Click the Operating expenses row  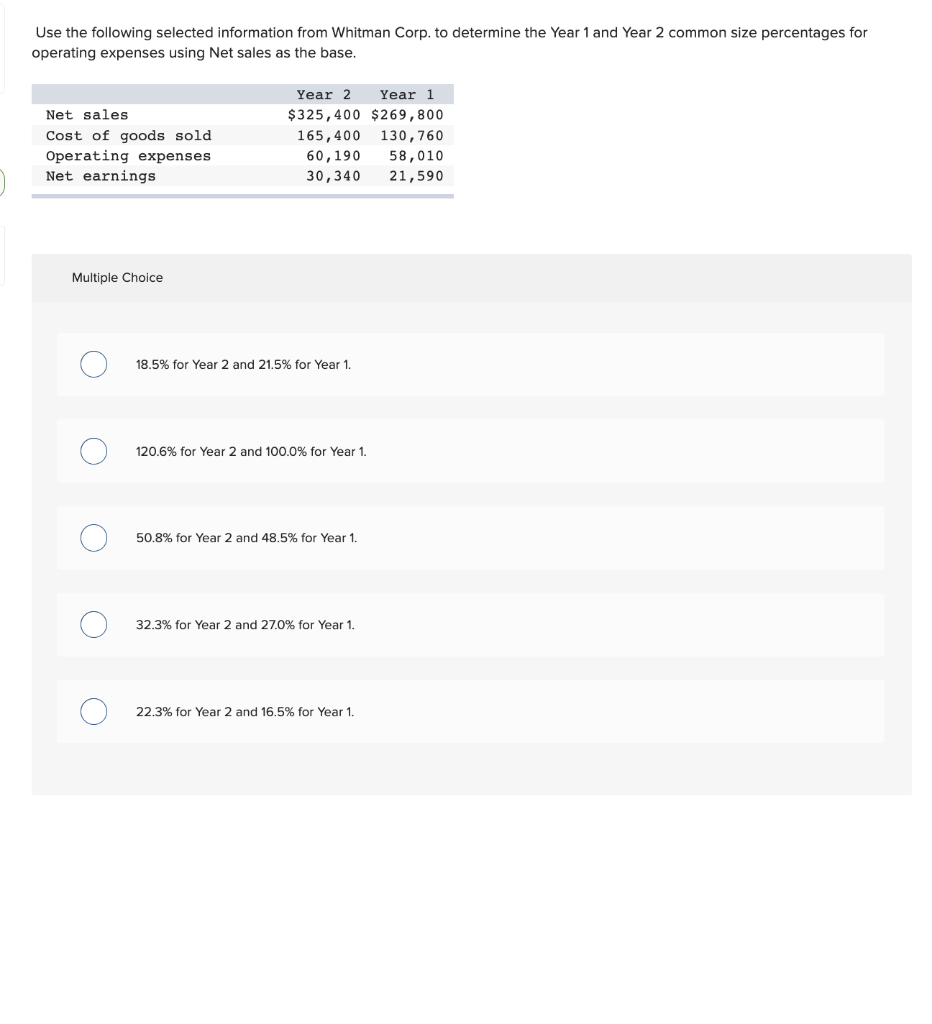point(130,155)
